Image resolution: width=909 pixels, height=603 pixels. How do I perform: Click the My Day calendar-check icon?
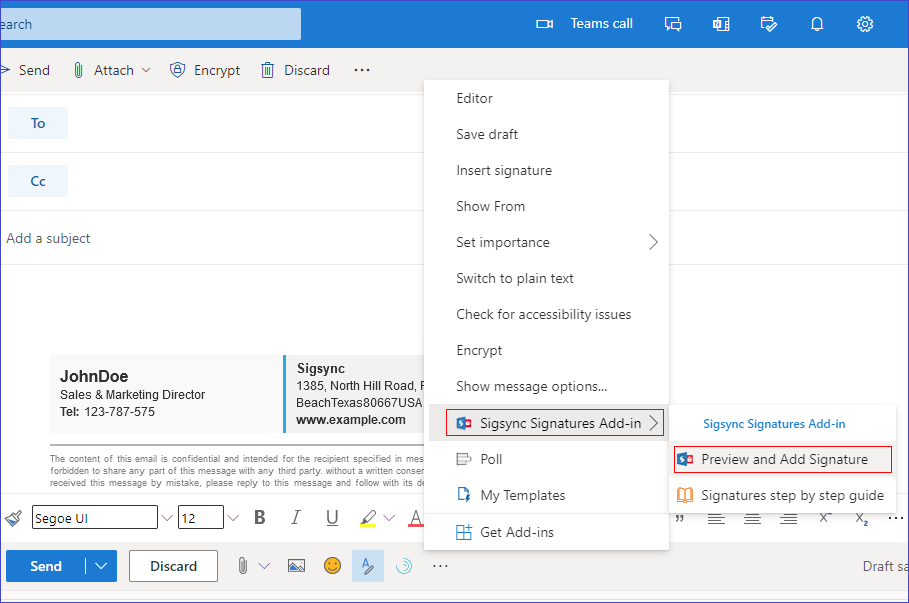pos(768,24)
